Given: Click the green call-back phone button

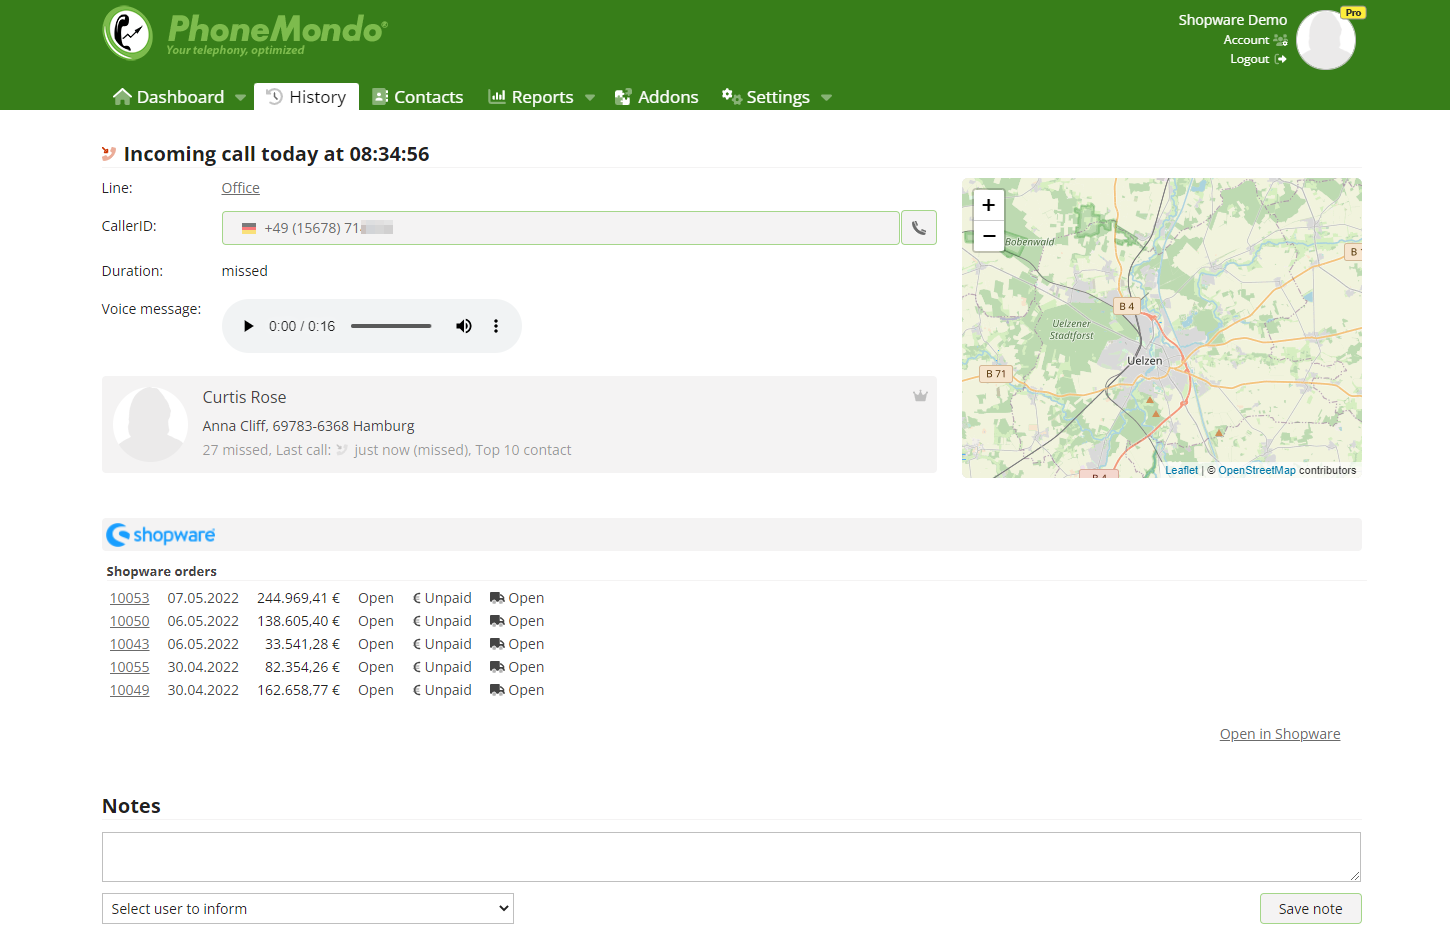Looking at the screenshot, I should [x=919, y=228].
